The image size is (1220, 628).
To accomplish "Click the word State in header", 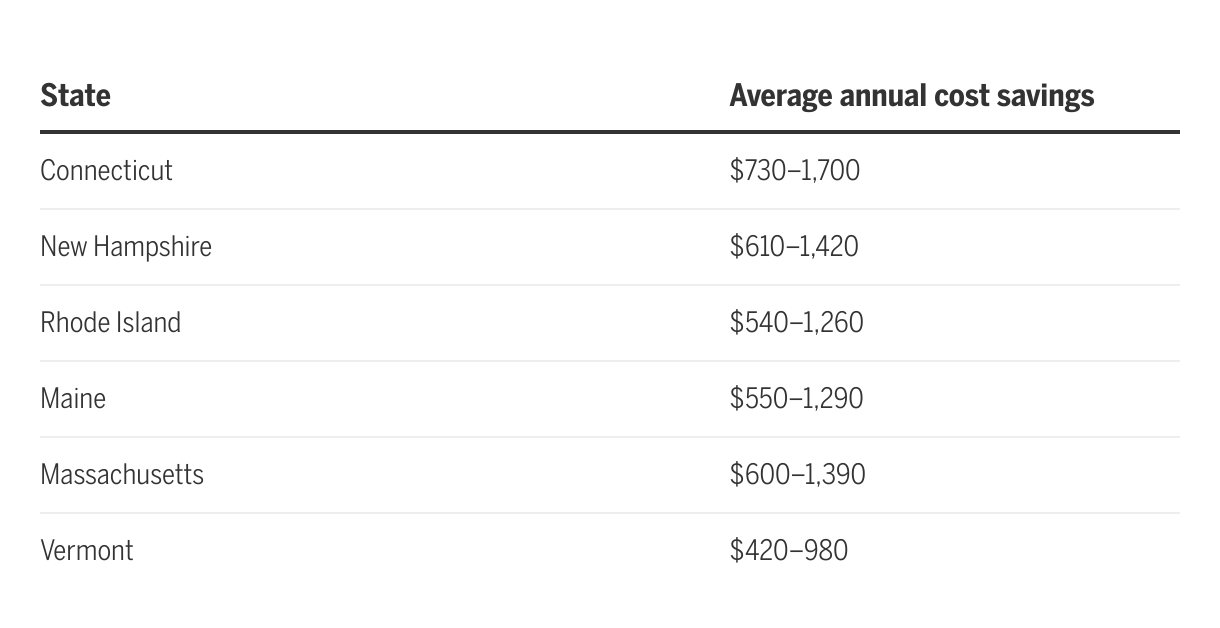I will [75, 96].
